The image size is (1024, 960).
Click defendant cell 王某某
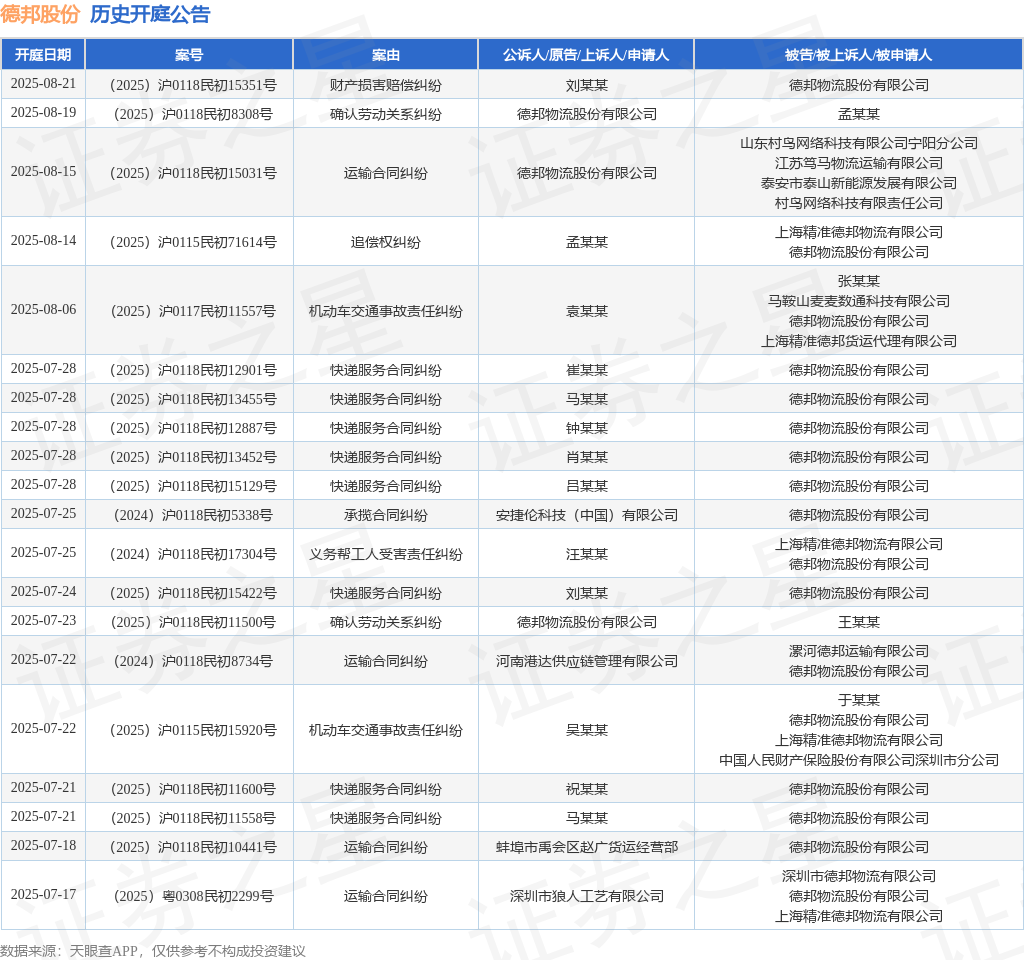tap(858, 622)
